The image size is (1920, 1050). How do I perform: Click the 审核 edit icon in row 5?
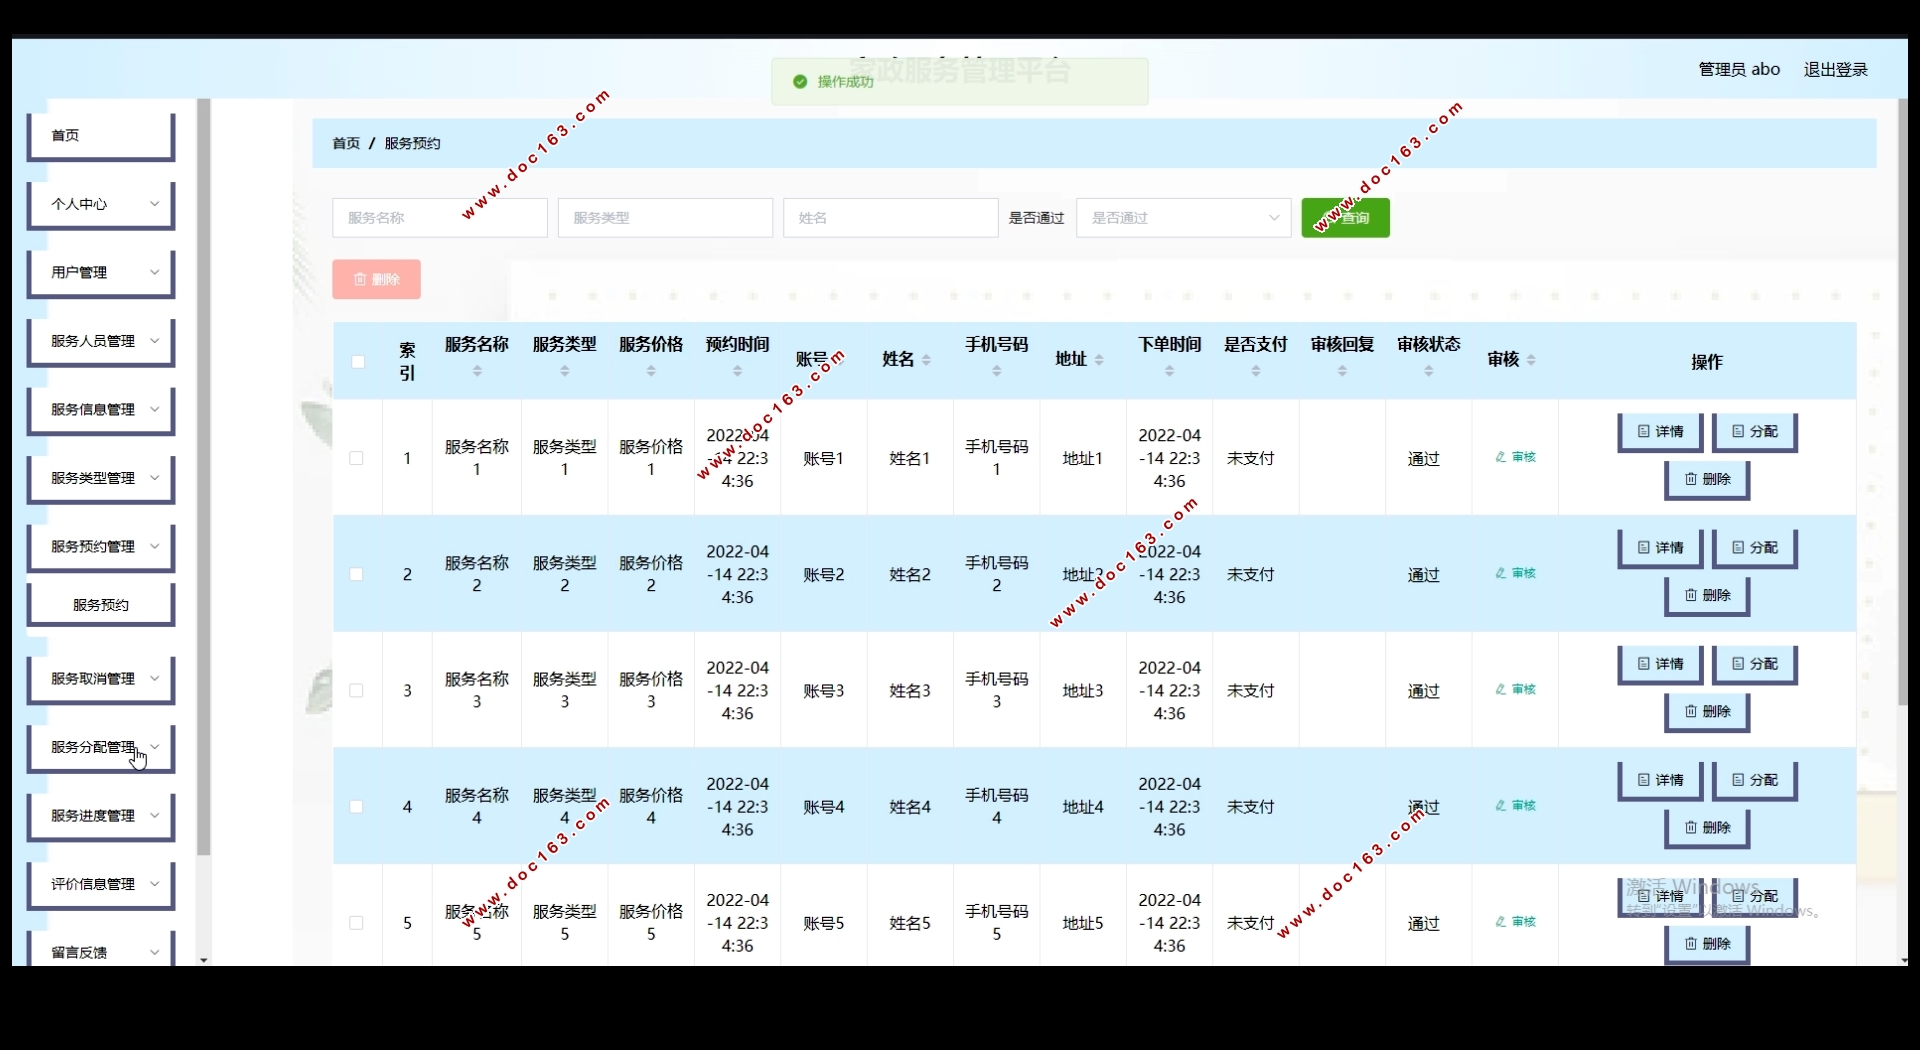point(1515,921)
